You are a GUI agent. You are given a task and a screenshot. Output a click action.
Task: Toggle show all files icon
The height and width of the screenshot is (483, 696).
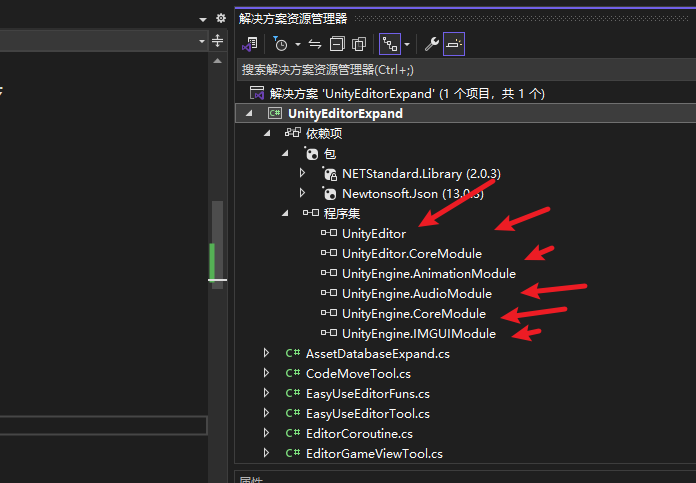pos(359,44)
